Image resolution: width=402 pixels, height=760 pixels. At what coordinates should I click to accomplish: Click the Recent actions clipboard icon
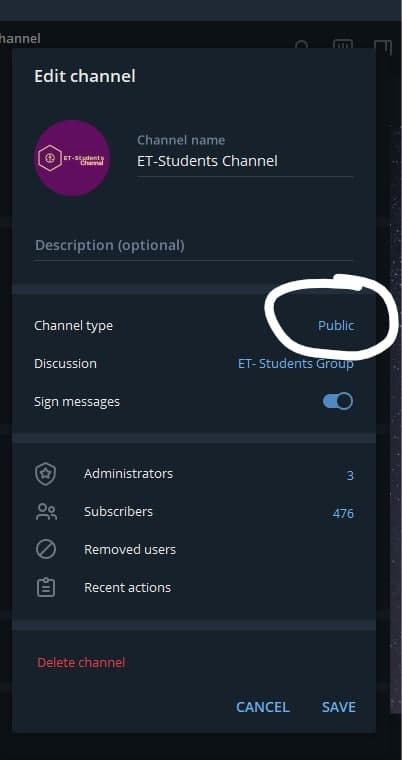pos(46,587)
